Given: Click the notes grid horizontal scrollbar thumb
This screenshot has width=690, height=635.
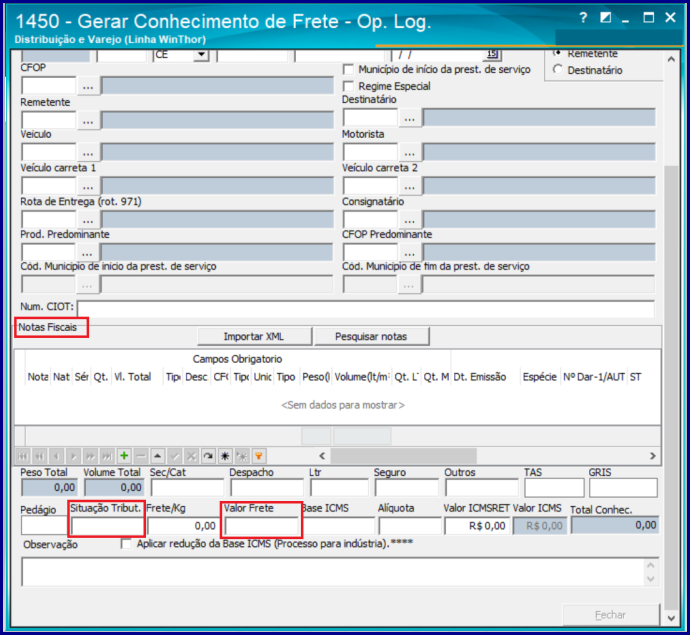Looking at the screenshot, I should [404, 456].
